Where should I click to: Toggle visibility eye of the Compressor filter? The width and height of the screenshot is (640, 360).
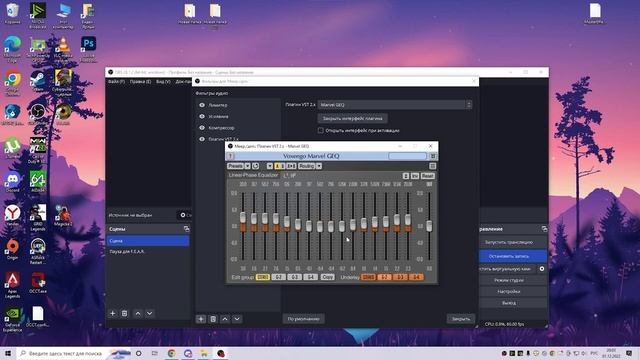[x=202, y=128]
